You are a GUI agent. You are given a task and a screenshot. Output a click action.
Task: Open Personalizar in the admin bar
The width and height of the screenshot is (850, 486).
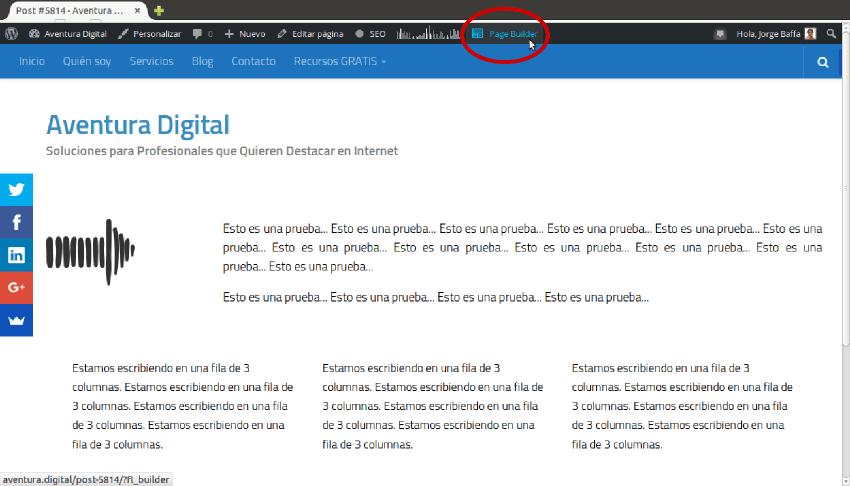149,33
